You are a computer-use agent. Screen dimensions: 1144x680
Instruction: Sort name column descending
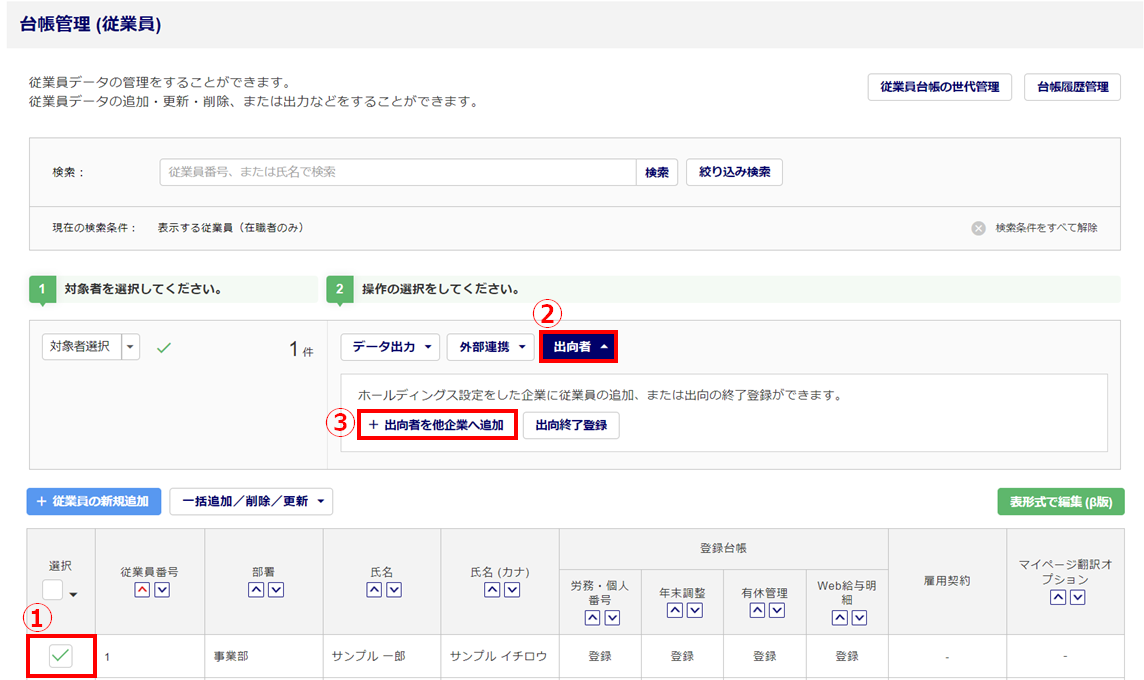pos(394,590)
